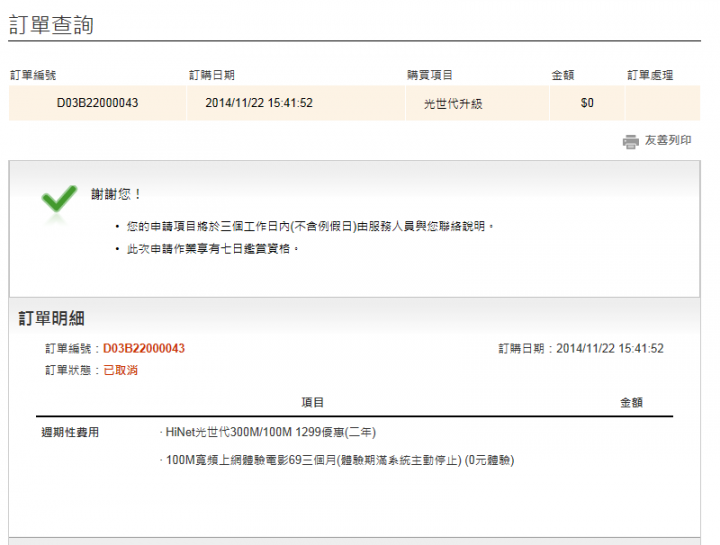Screen dimensions: 720x545
Task: Click the green checkmark icon
Action: [x=59, y=199]
